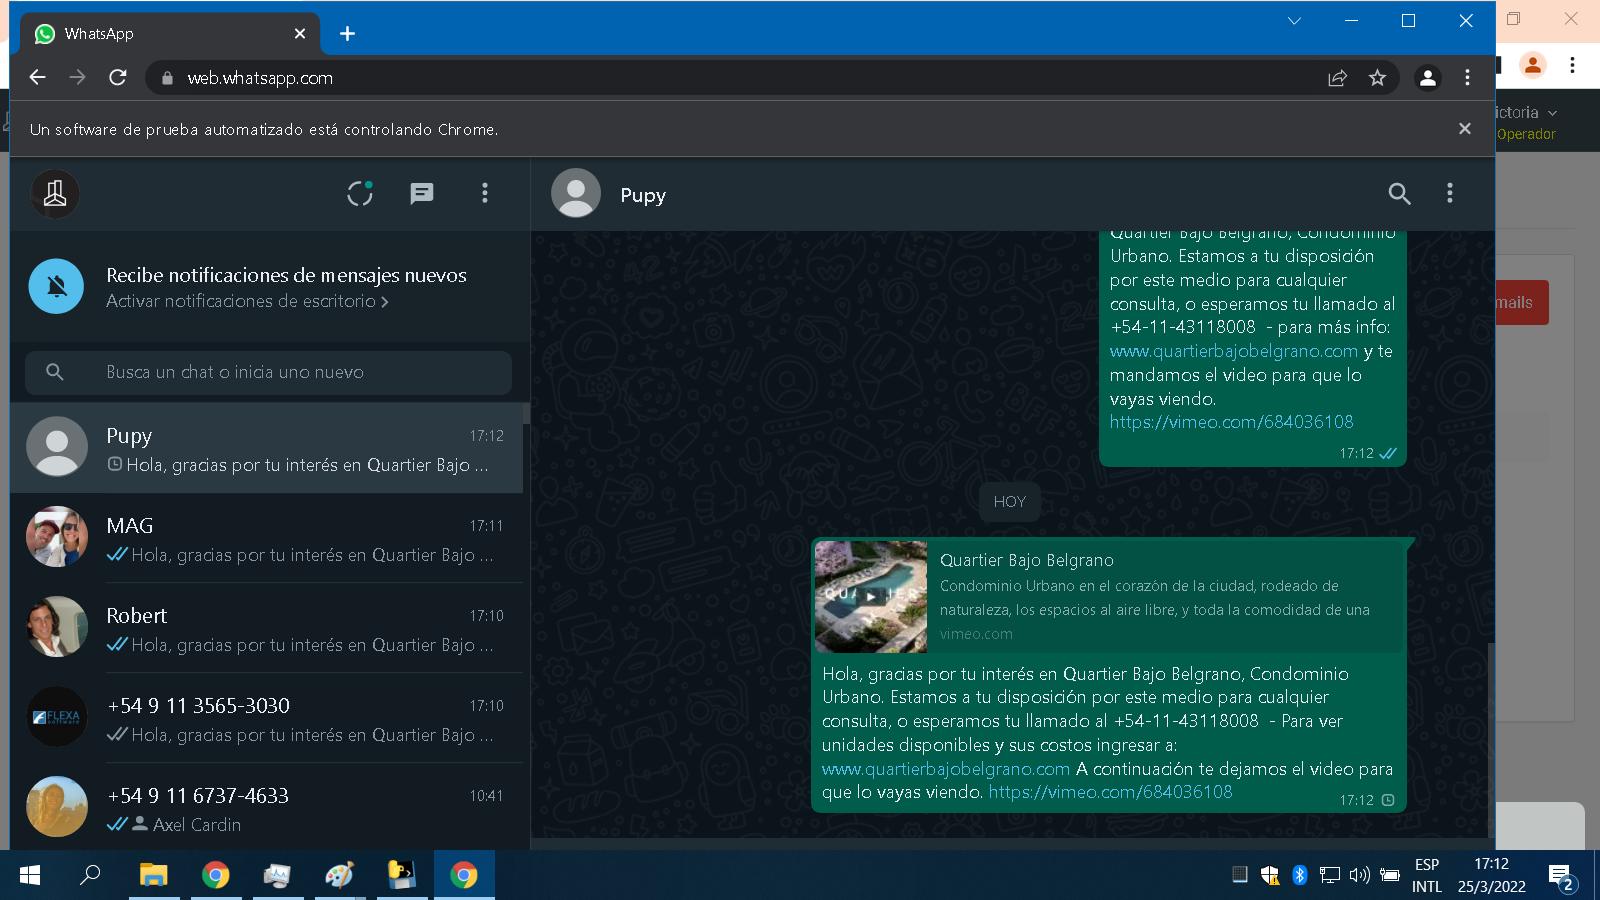
Task: Open vimeo link in upper message
Action: pyautogui.click(x=1231, y=422)
